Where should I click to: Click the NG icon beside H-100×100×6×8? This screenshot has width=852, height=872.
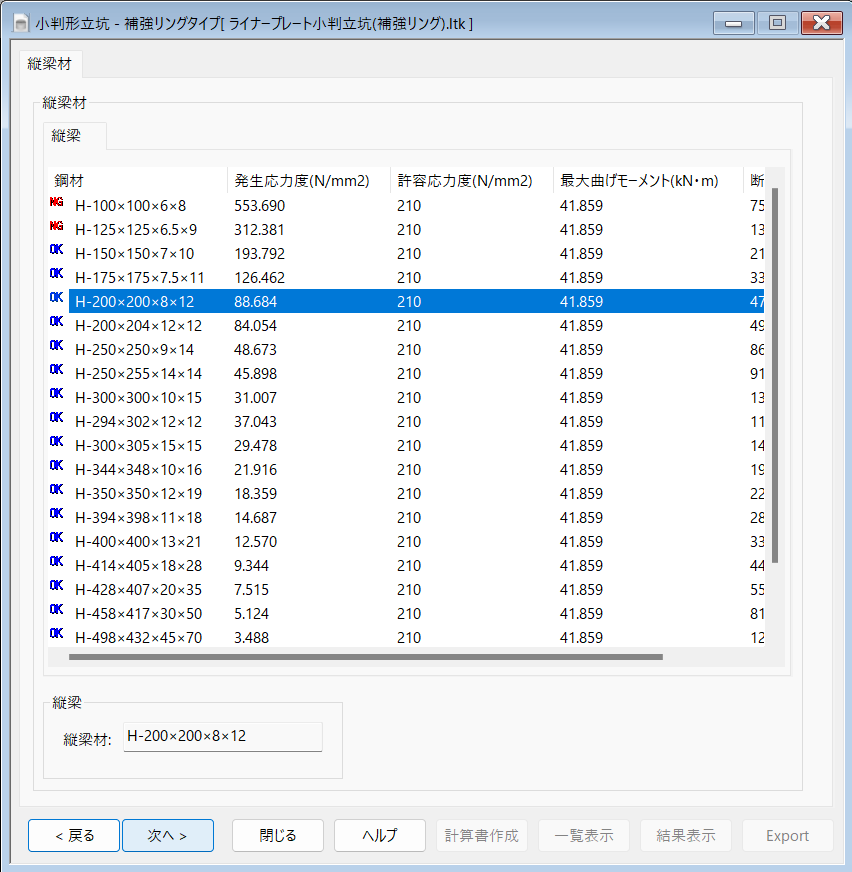click(56, 205)
